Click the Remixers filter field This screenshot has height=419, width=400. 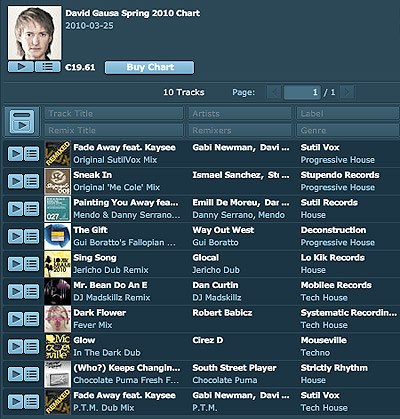[240, 130]
